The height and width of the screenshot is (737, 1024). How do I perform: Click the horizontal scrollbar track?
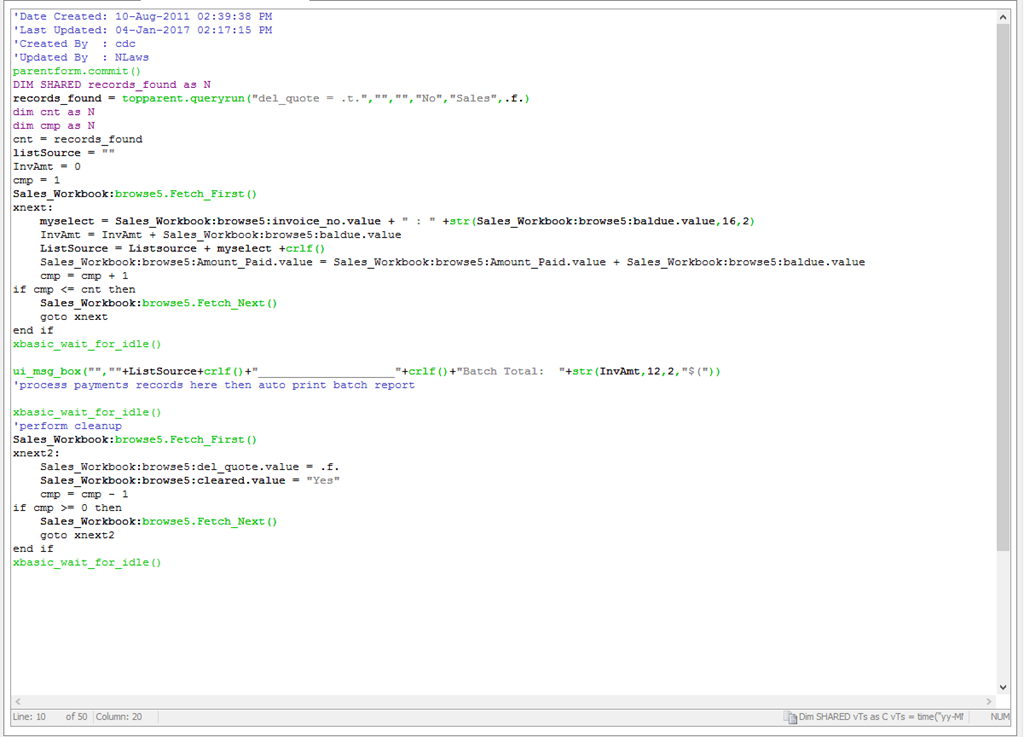point(500,701)
